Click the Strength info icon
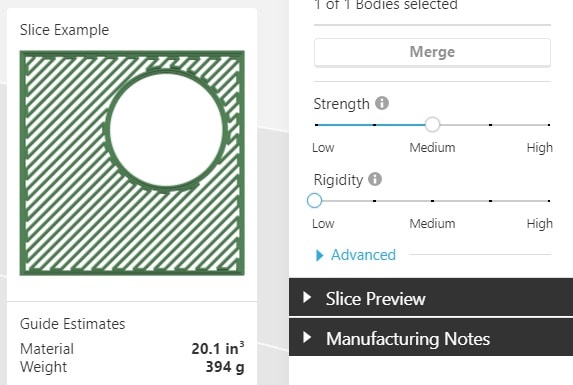The width and height of the screenshot is (573, 385). pyautogui.click(x=382, y=103)
